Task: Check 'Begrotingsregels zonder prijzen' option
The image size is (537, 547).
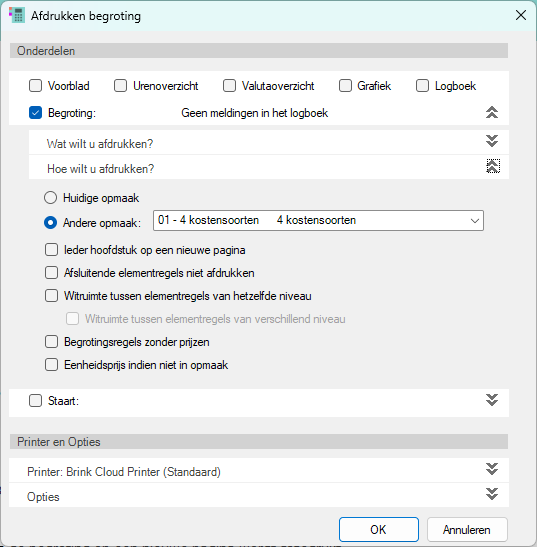Action: 51,342
